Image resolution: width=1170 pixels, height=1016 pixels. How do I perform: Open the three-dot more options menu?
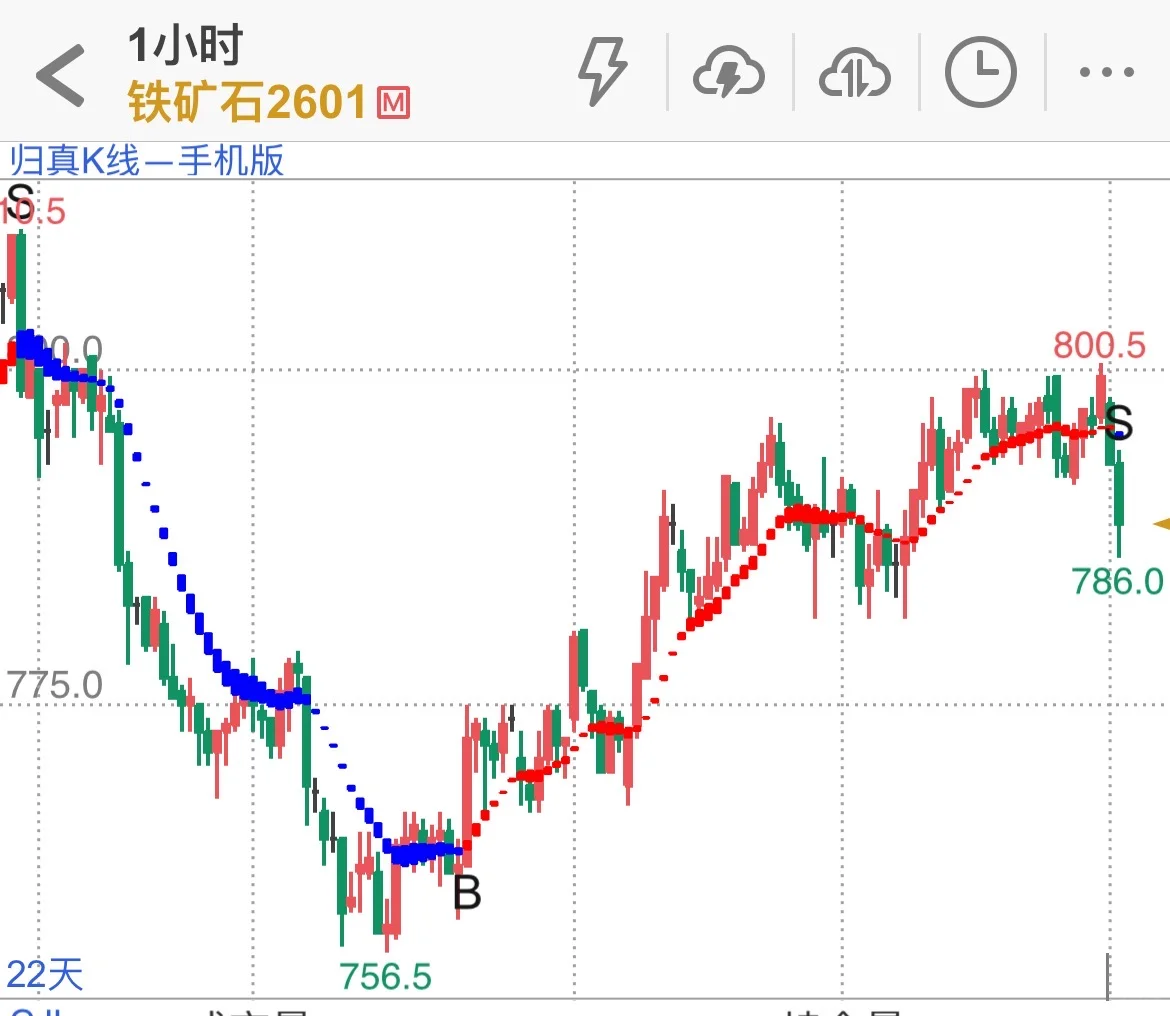coord(1107,72)
